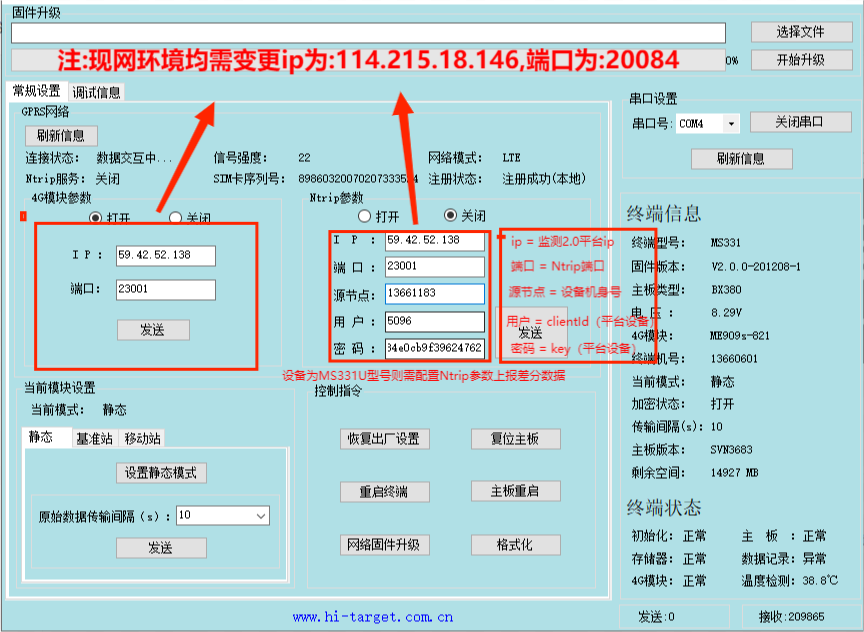The width and height of the screenshot is (864, 632).
Task: Click the 设置静态模式 button
Action: [161, 472]
